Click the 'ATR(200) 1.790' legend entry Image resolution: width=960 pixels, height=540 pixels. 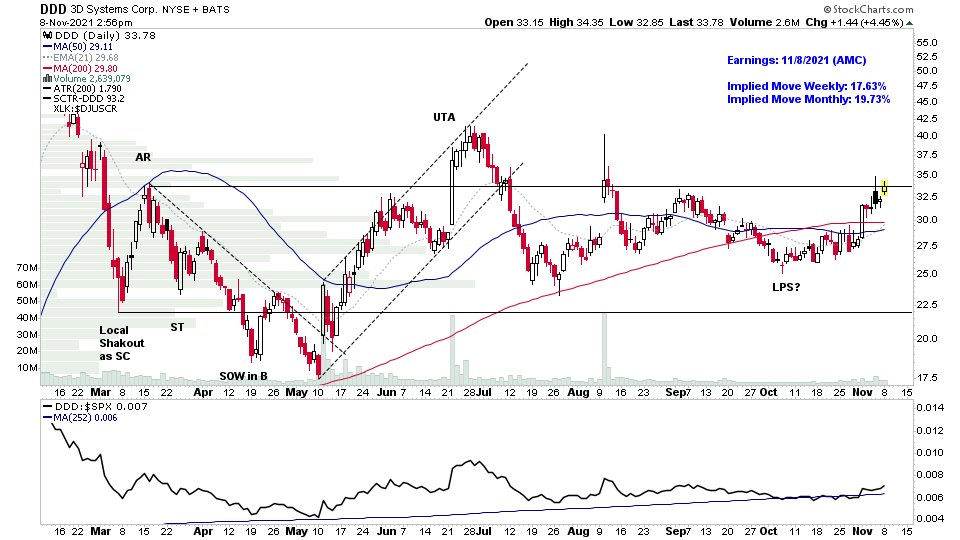87,89
